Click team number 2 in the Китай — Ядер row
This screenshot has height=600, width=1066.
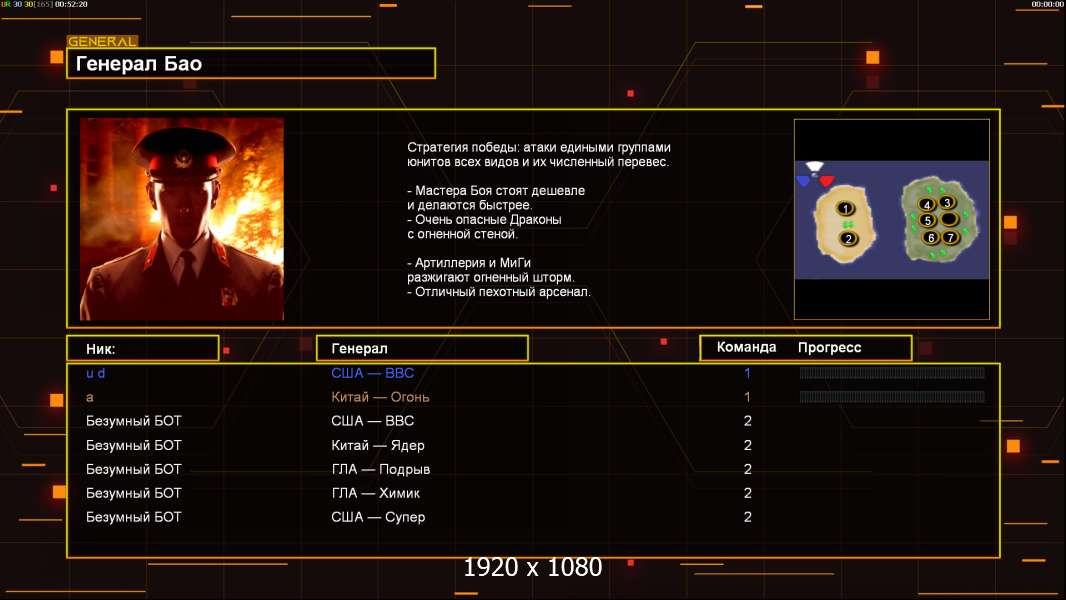tap(747, 445)
